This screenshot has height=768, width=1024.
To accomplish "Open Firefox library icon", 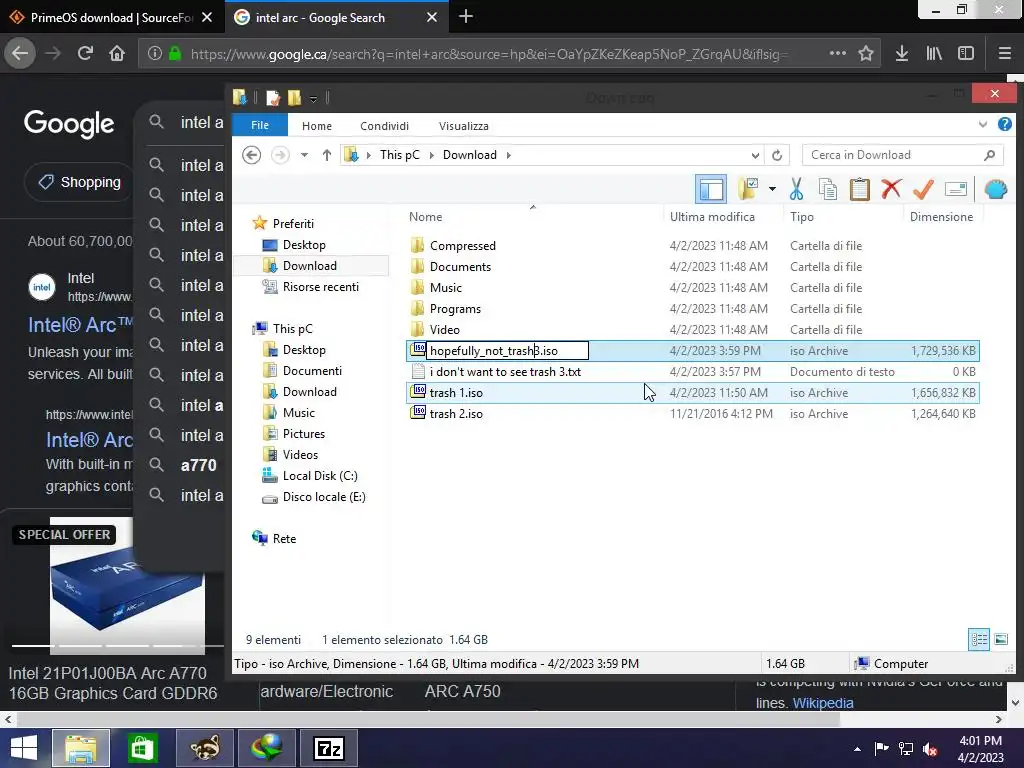I will coord(934,54).
